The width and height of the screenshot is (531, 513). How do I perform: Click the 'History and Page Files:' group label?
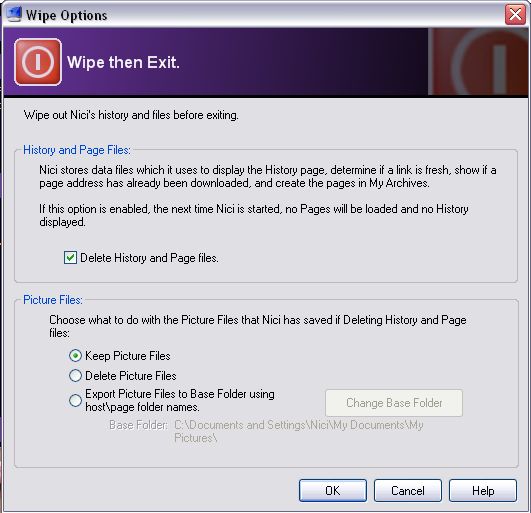click(77, 150)
